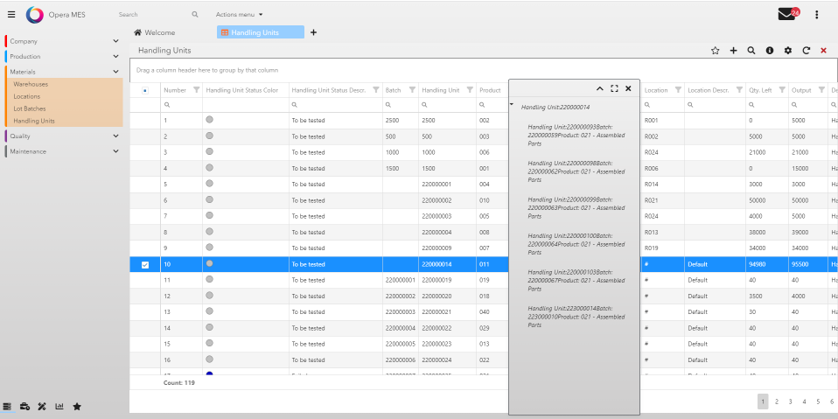This screenshot has height=419, width=838.
Task: Add a new tab with plus icon
Action: pos(313,33)
